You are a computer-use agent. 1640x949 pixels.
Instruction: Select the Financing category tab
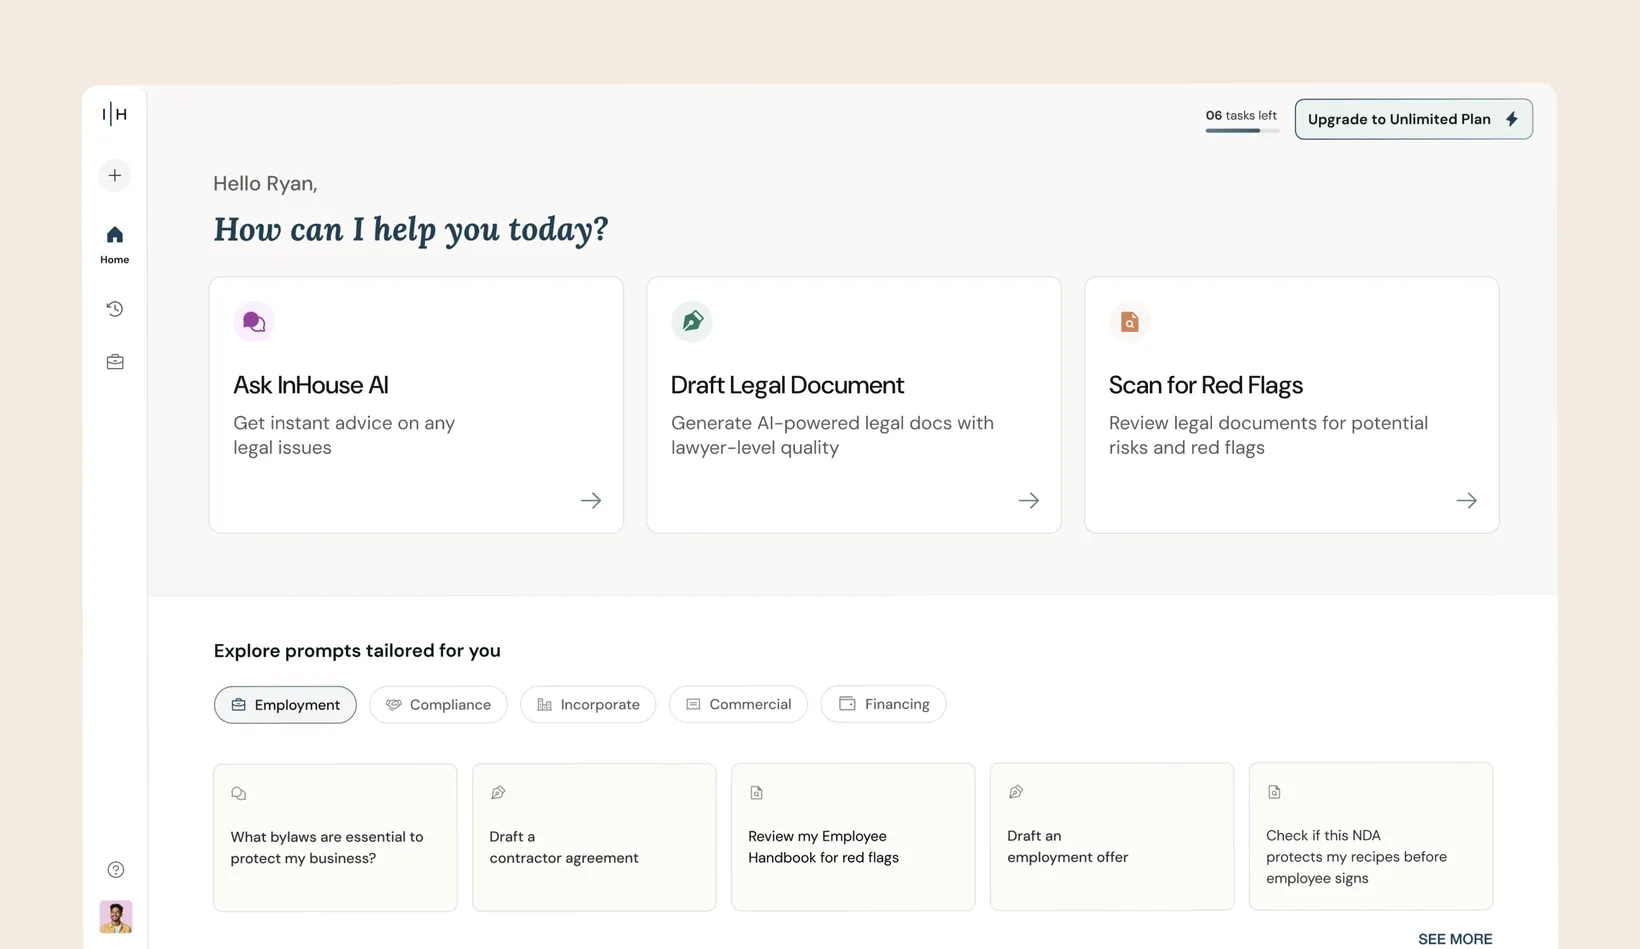(x=883, y=704)
